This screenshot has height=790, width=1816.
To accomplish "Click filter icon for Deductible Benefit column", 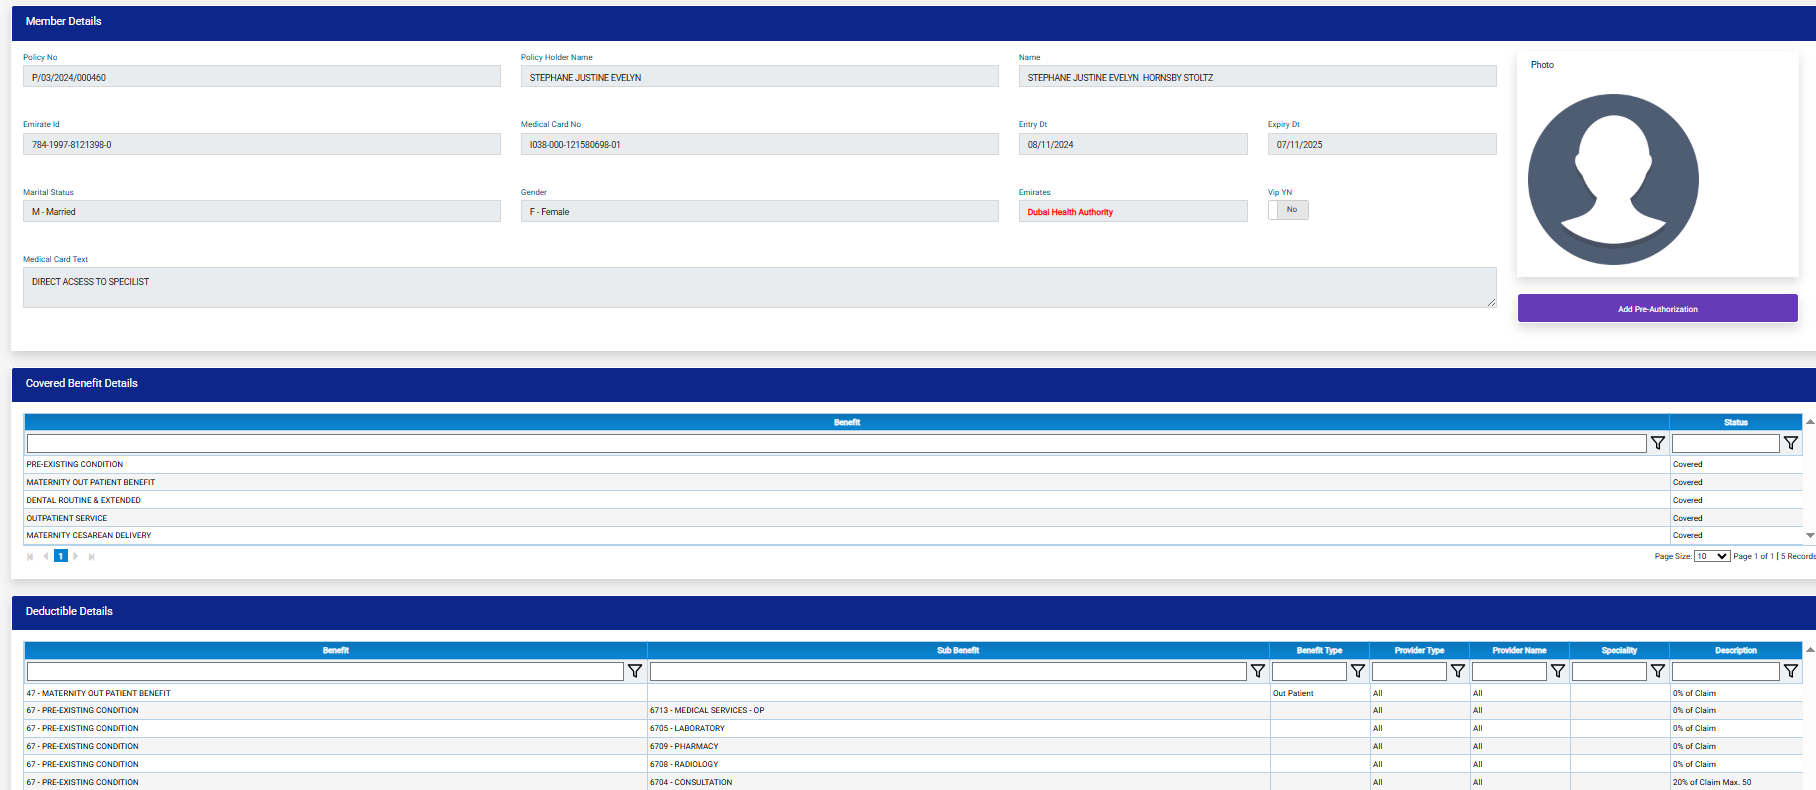I will coord(634,671).
